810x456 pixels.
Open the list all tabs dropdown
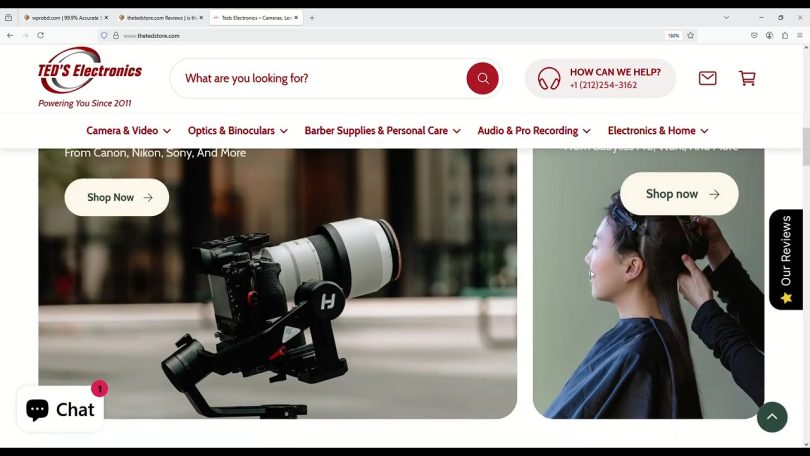tap(726, 18)
